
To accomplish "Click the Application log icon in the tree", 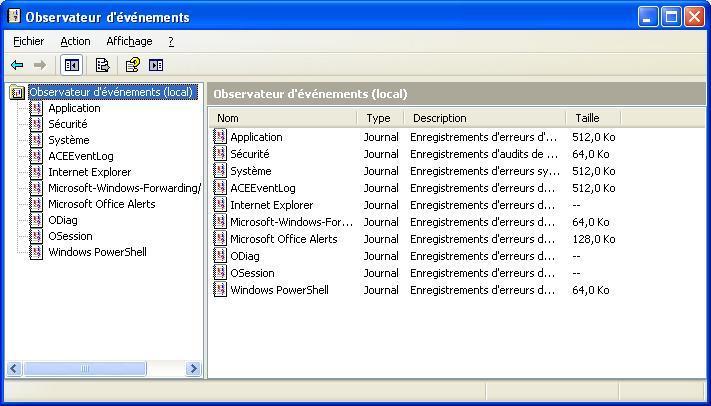I will pos(36,108).
